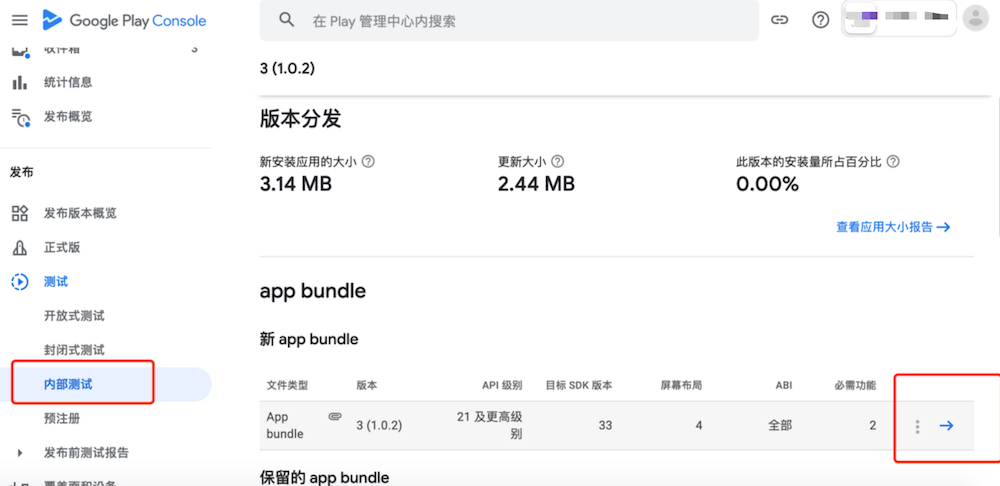Expand the 发布前测试报告 section

20,453
